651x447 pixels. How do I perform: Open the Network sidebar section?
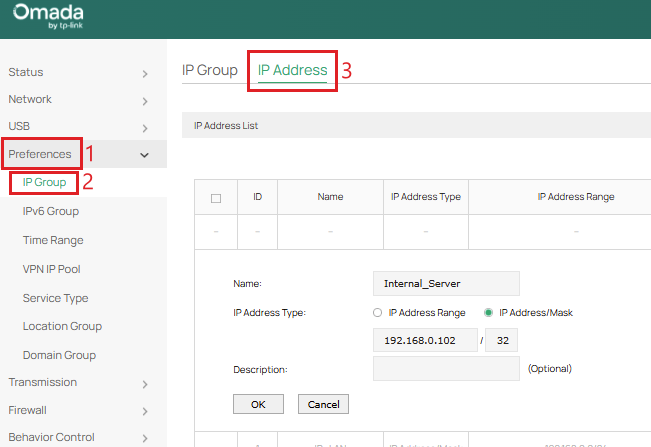[x=30, y=99]
